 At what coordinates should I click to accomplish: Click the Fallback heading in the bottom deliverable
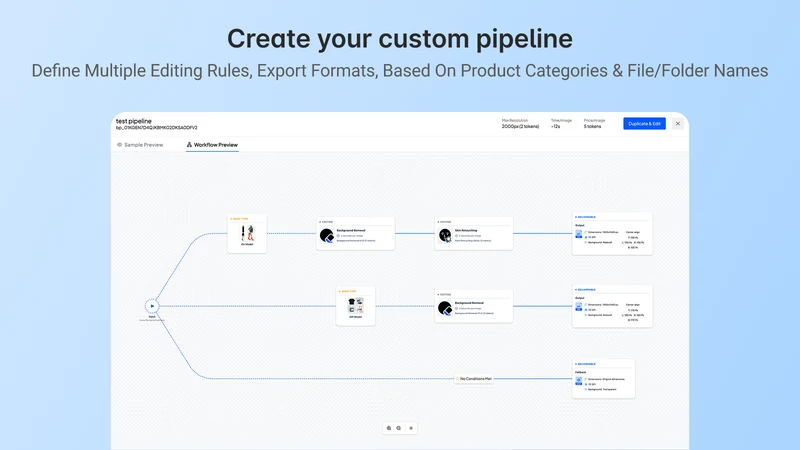(581, 372)
